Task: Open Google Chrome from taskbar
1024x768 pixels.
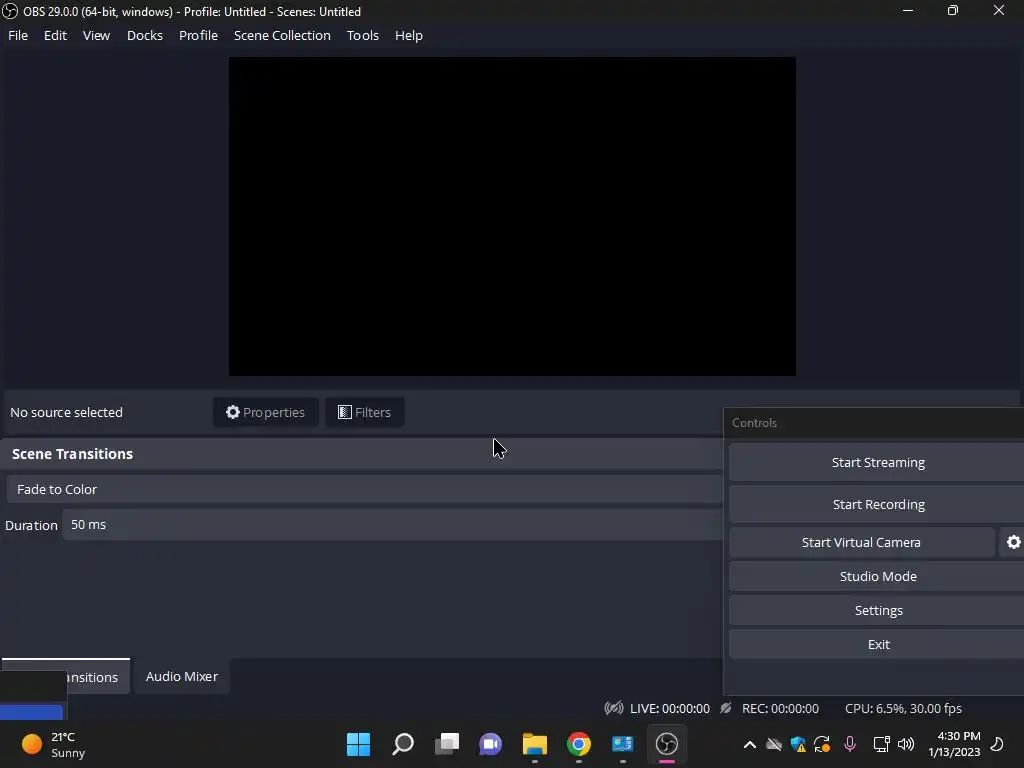Action: 579,744
